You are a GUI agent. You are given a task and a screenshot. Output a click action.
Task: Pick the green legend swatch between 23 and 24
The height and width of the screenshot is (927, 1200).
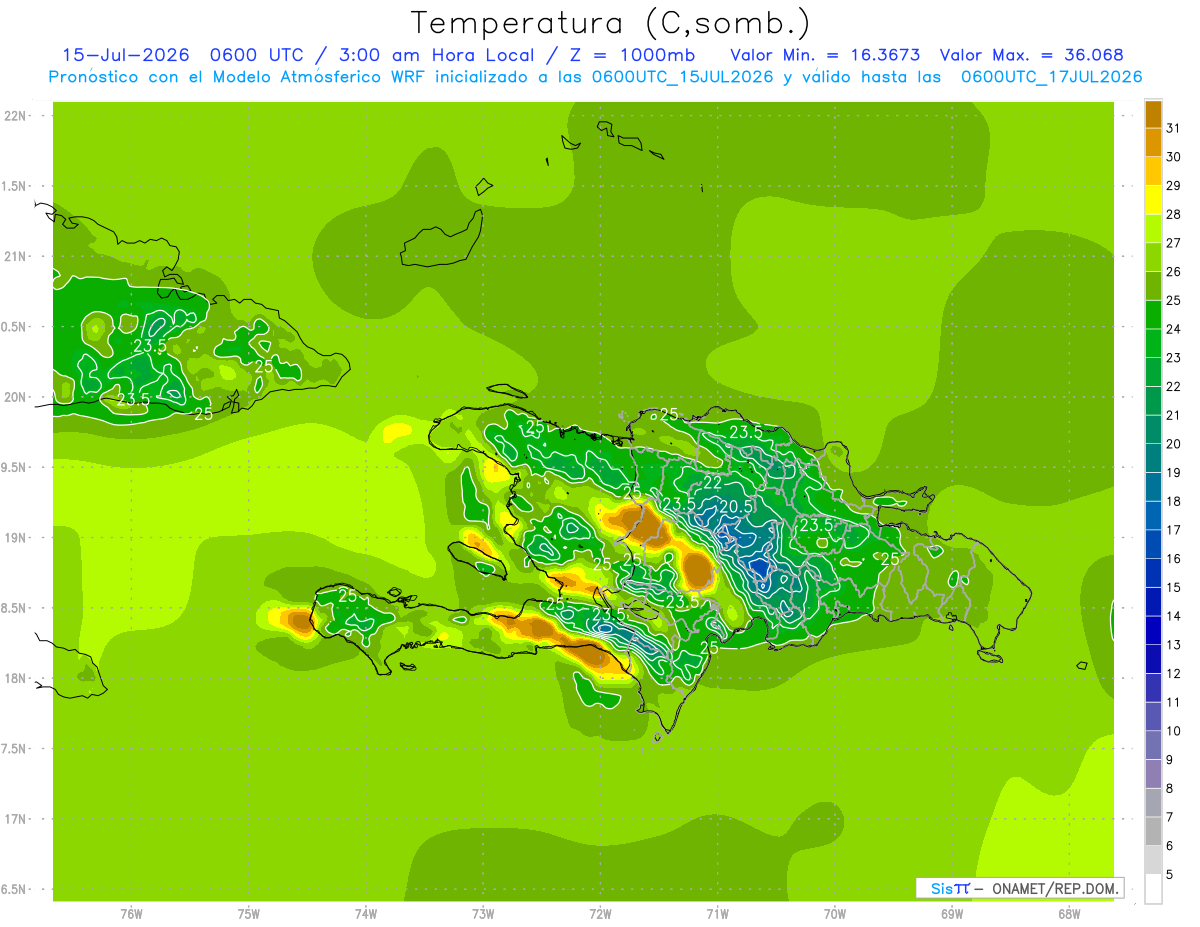click(1153, 343)
